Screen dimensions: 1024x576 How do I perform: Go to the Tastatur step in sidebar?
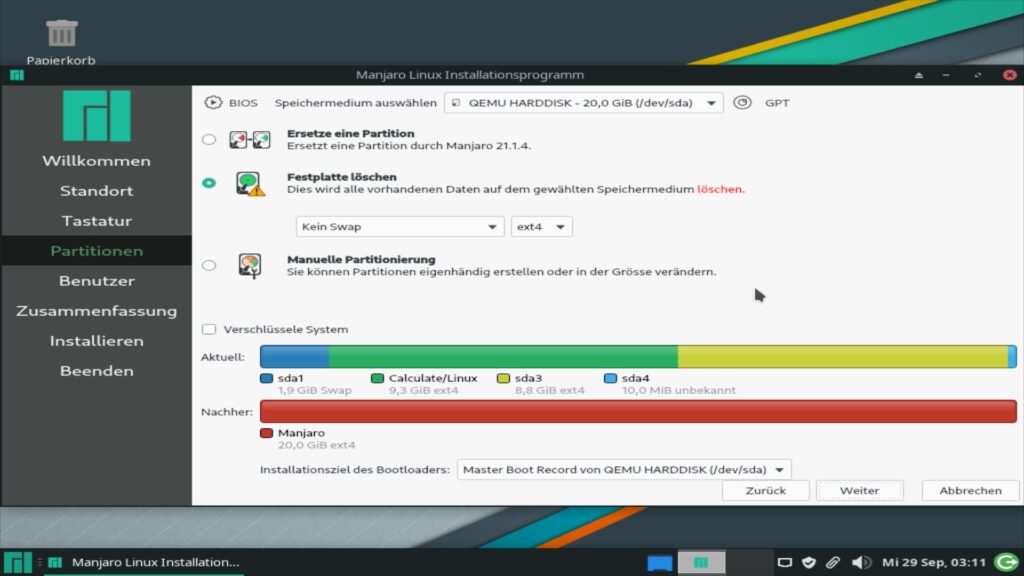97,221
